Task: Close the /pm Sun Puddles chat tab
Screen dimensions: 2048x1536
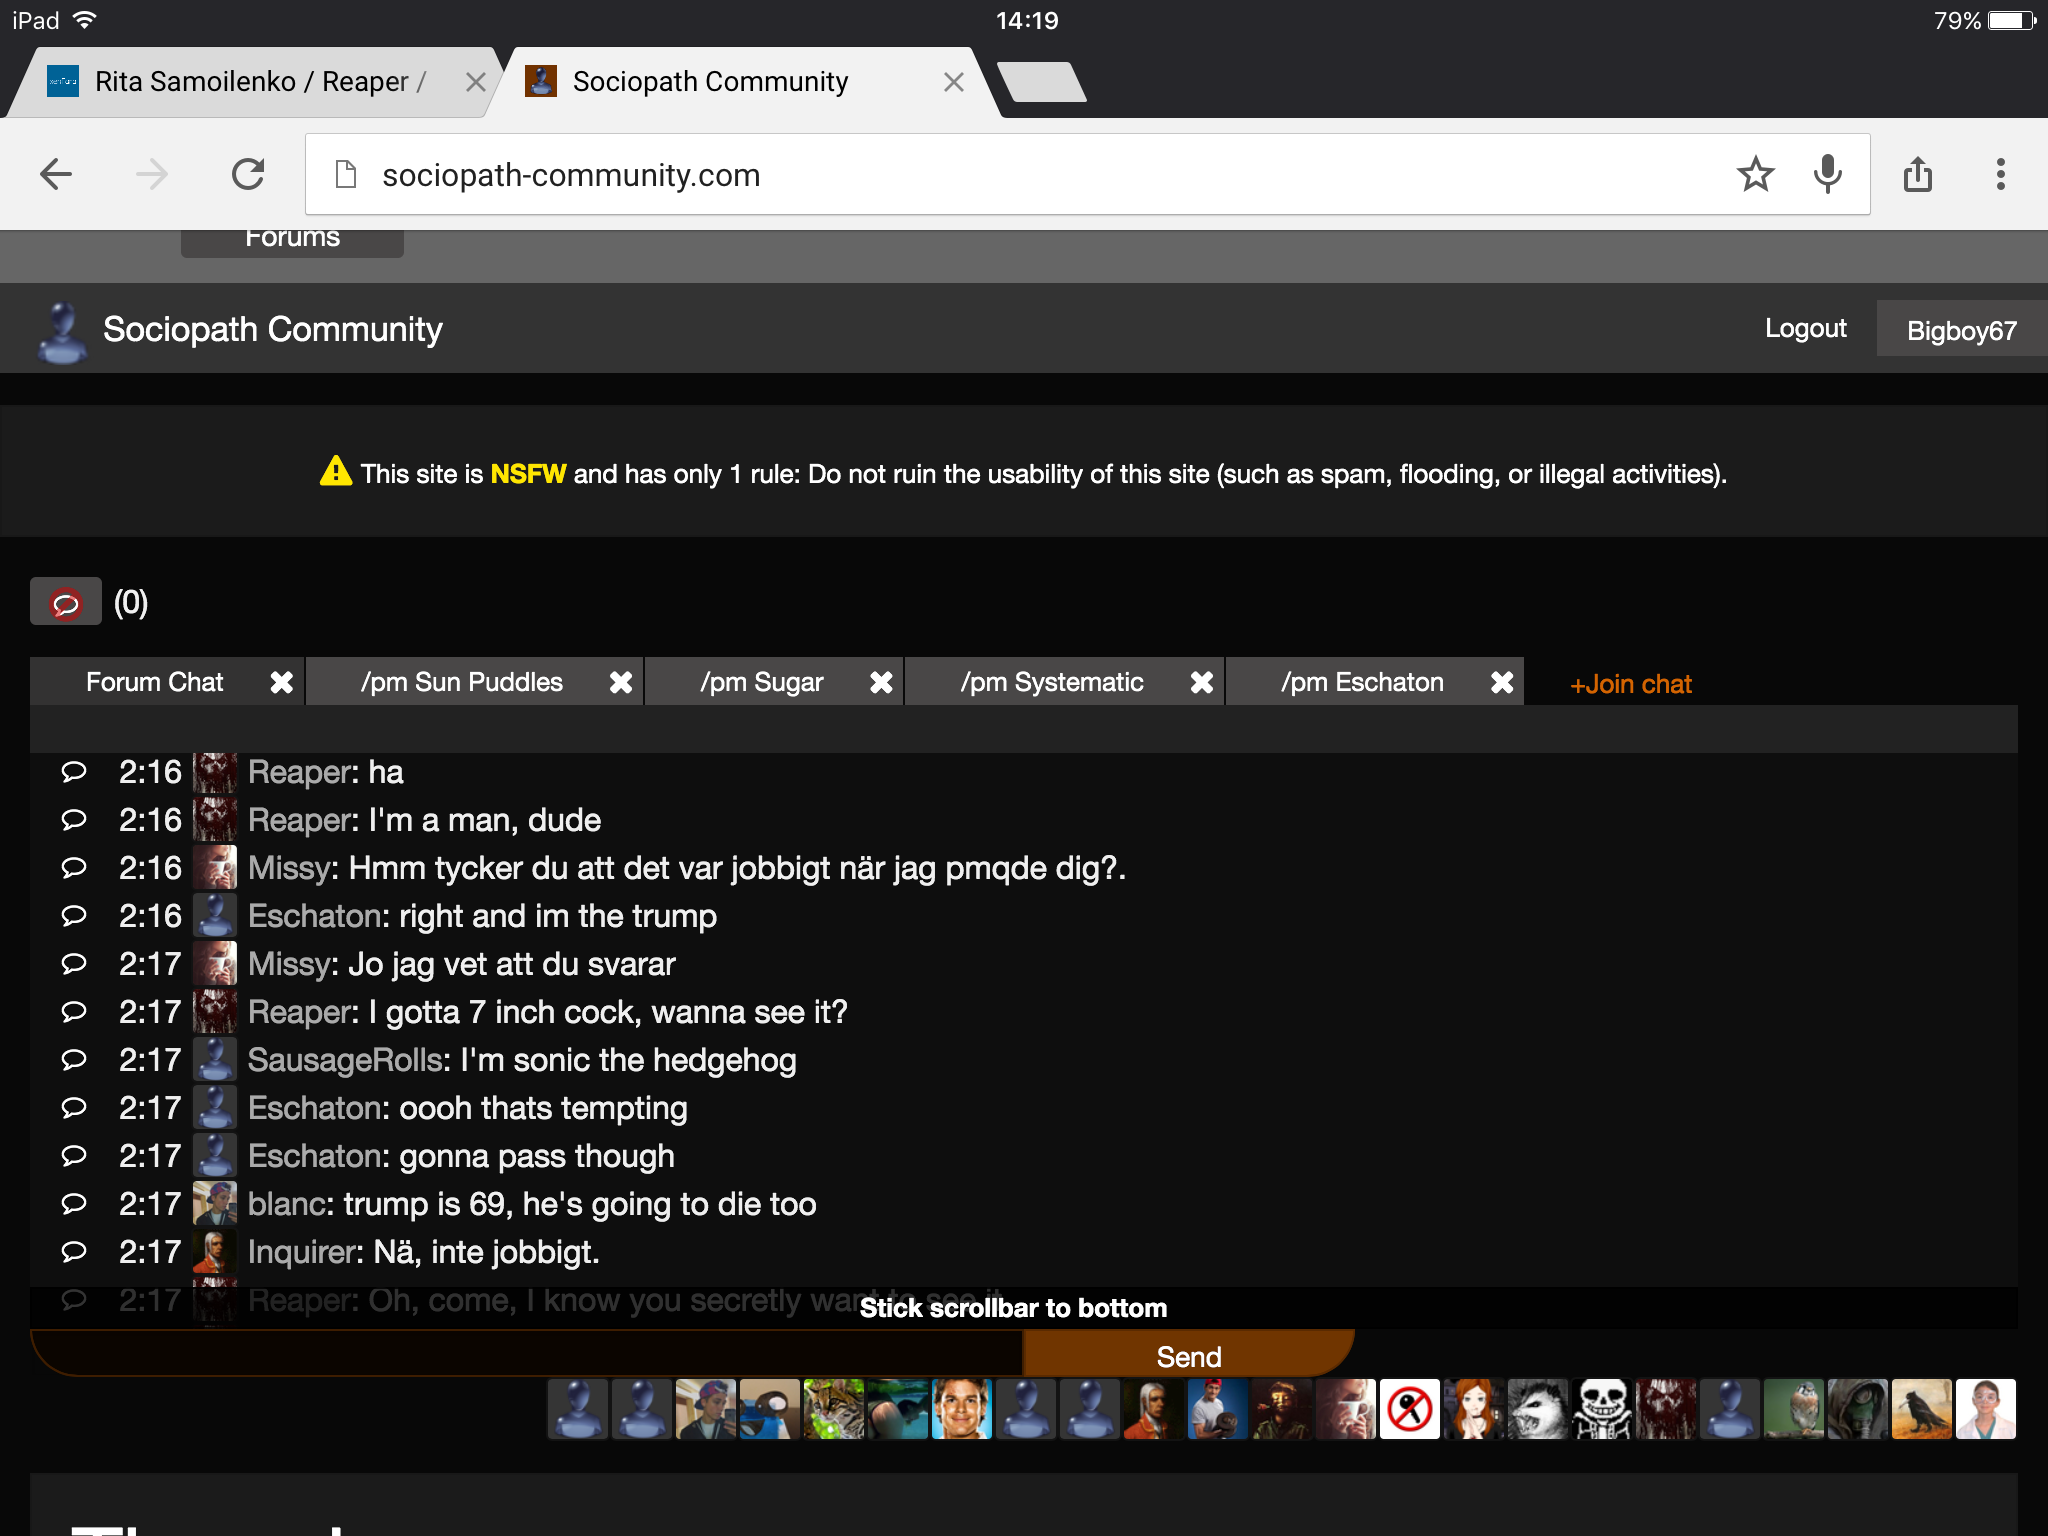Action: pos(621,682)
